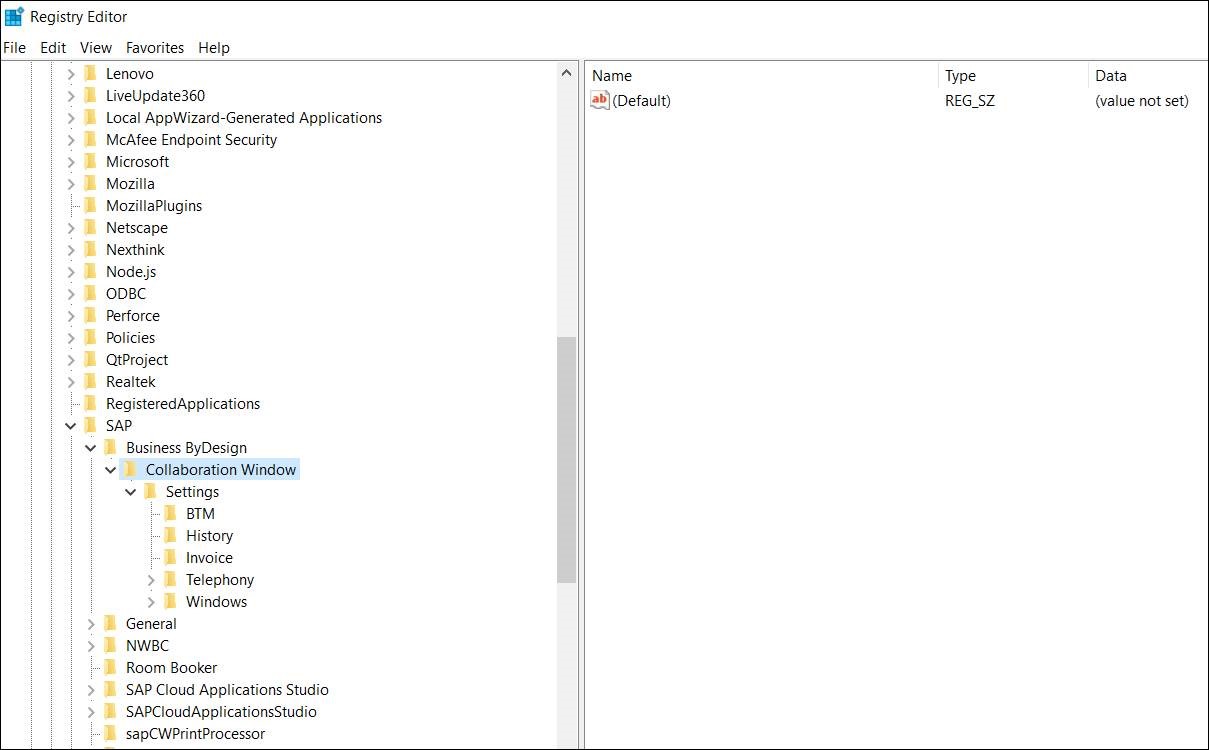Expand the Windows key

click(x=151, y=601)
